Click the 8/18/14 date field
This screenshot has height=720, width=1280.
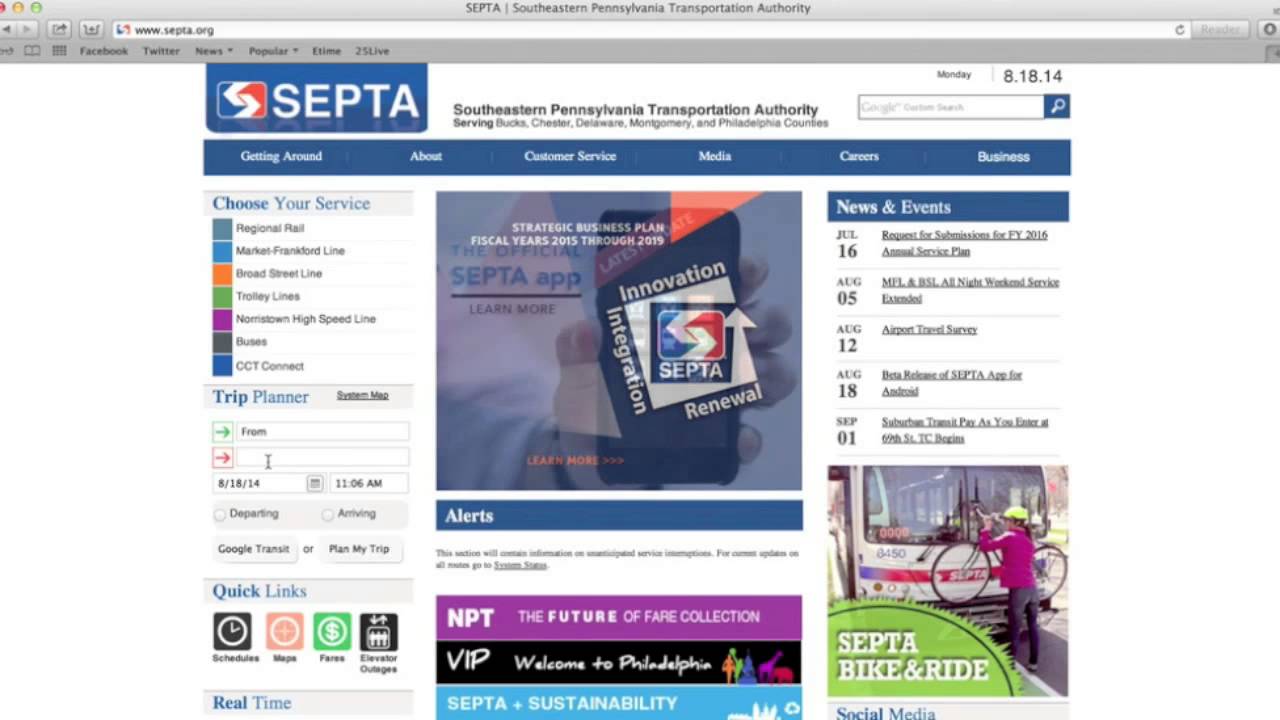(x=260, y=483)
